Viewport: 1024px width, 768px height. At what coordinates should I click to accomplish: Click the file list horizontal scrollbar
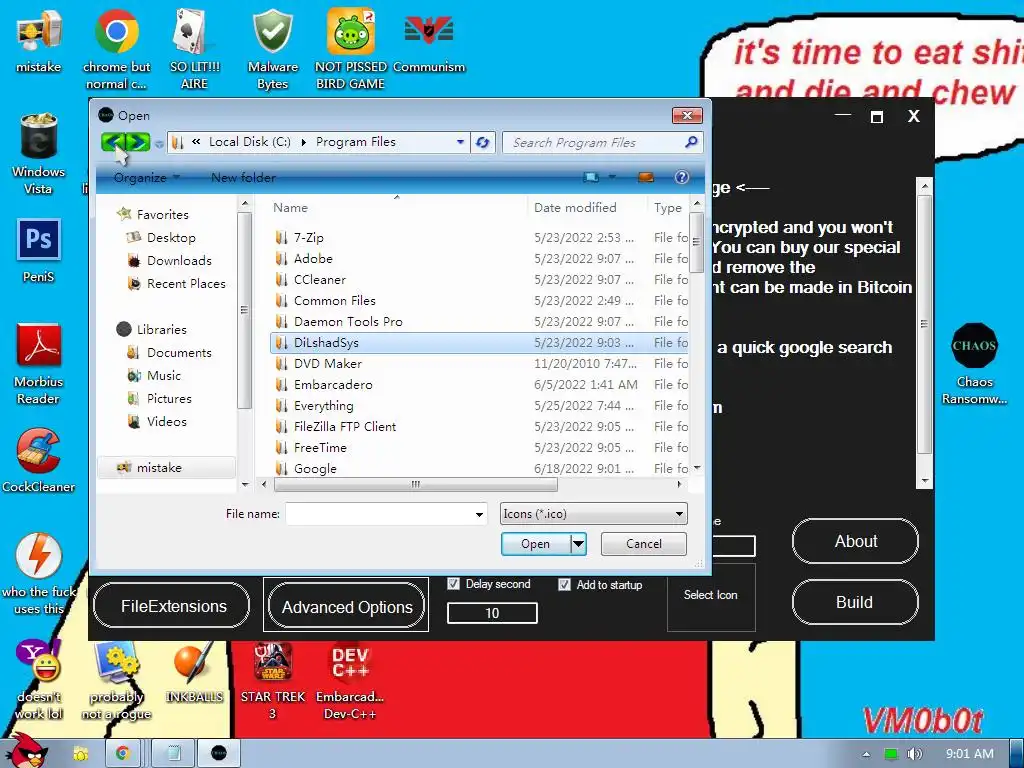[x=415, y=485]
